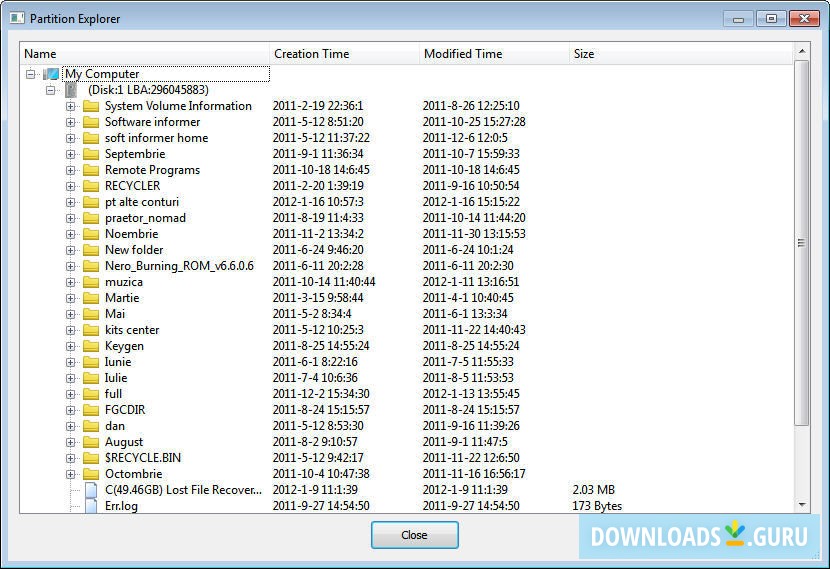Expand the muzica folder node
Viewport: 830px width, 569px height.
pos(70,282)
